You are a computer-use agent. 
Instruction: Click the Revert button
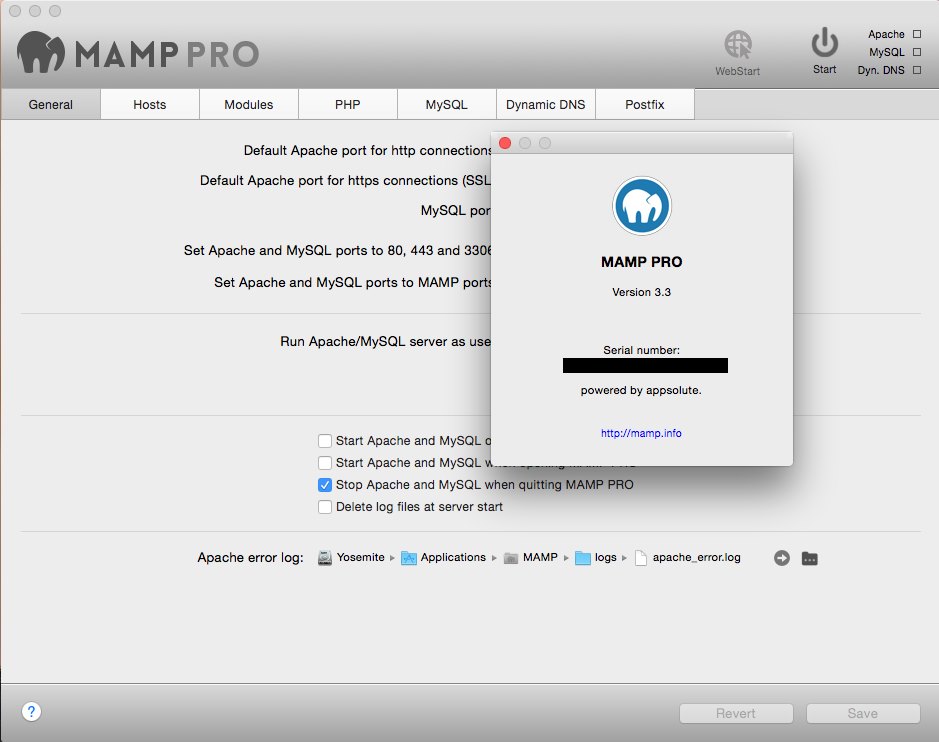(x=736, y=713)
